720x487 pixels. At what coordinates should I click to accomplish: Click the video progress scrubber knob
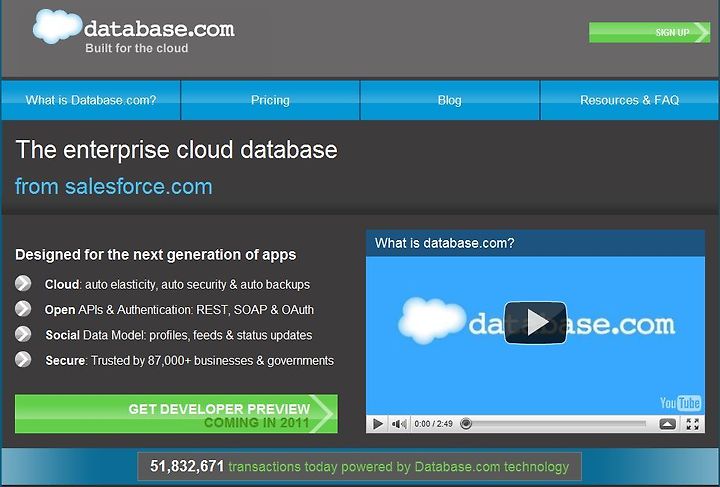pyautogui.click(x=466, y=423)
